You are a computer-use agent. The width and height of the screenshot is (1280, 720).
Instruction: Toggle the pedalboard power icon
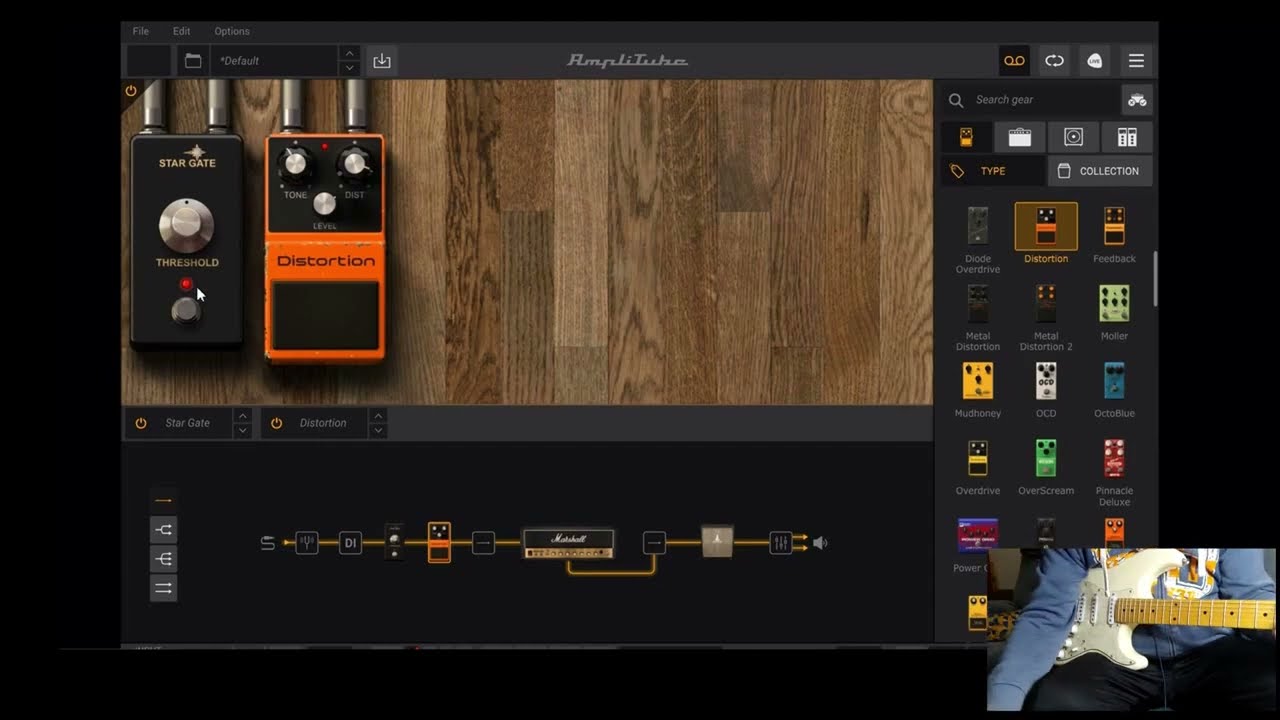(x=131, y=91)
